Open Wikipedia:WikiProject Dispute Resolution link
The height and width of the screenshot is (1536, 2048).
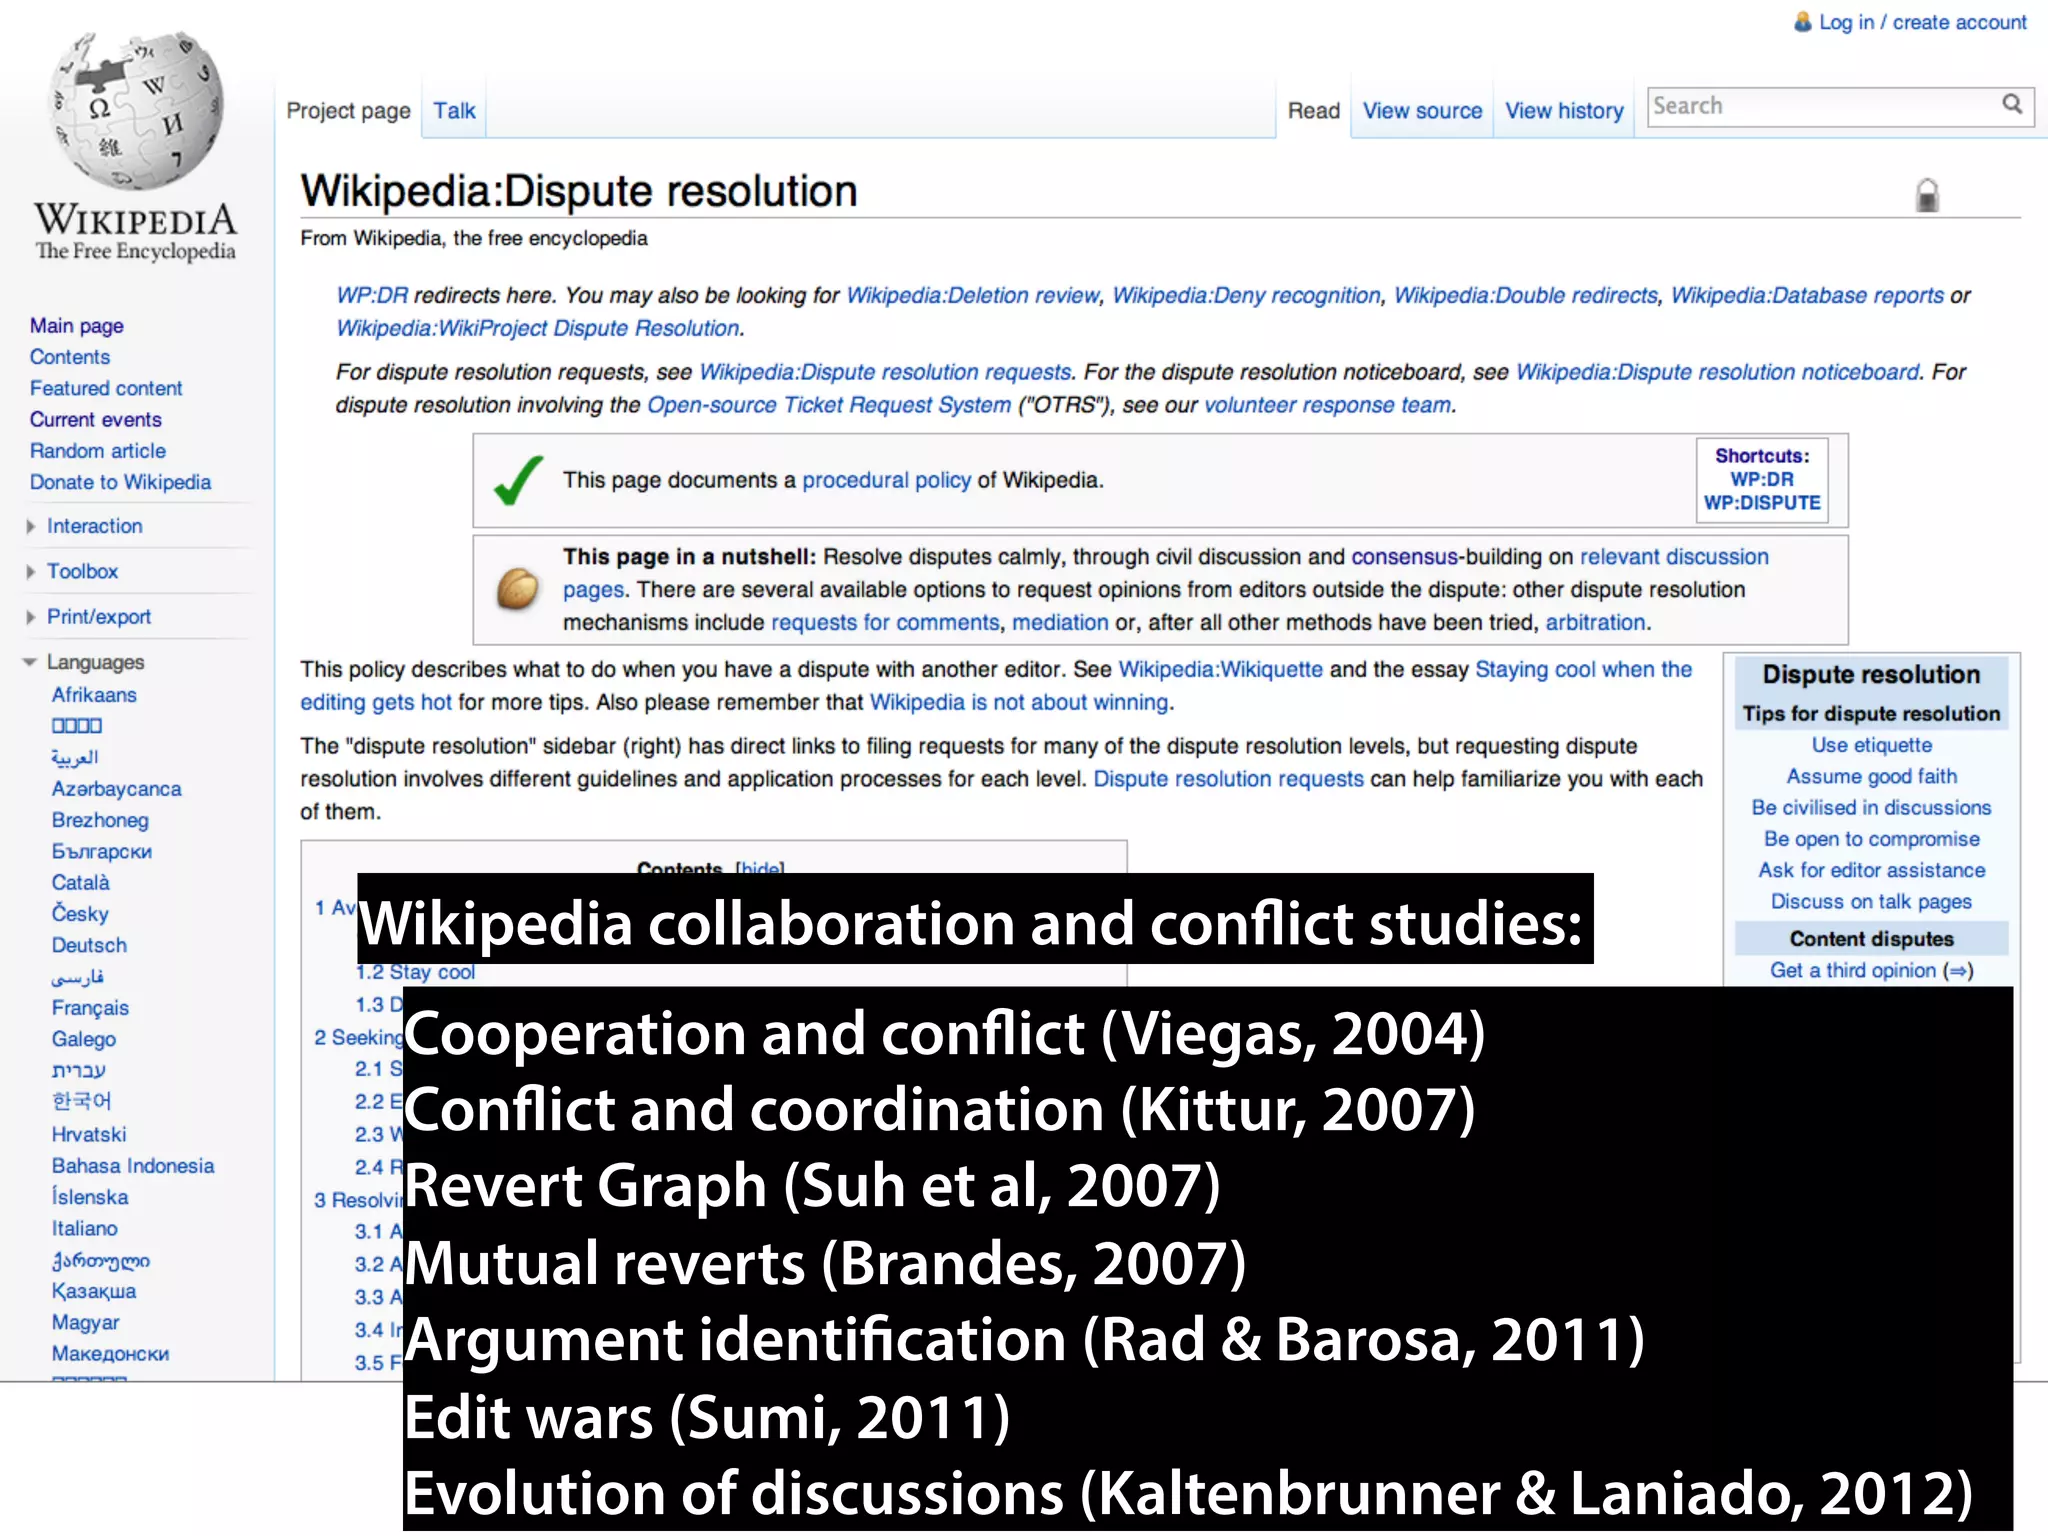538,328
